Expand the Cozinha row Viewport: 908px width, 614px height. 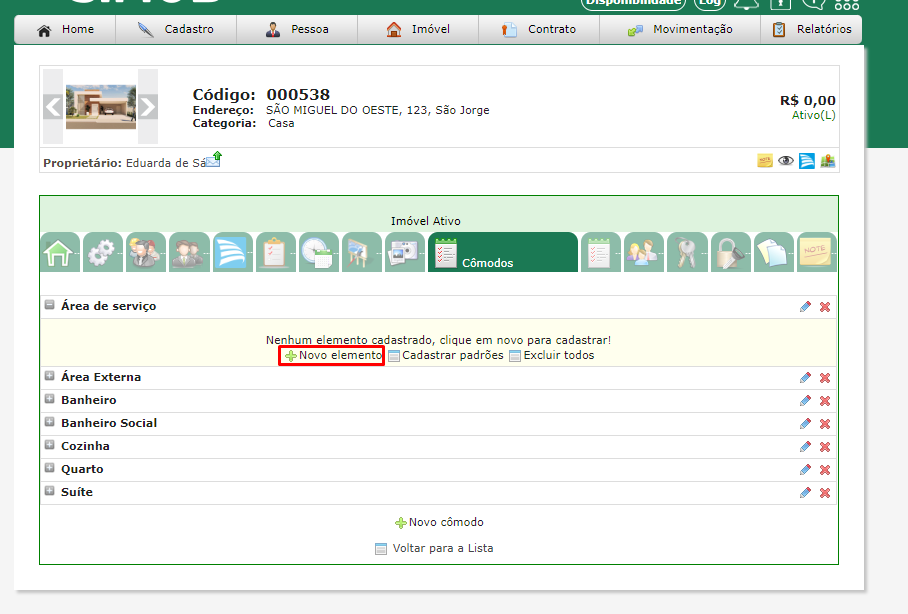point(50,445)
